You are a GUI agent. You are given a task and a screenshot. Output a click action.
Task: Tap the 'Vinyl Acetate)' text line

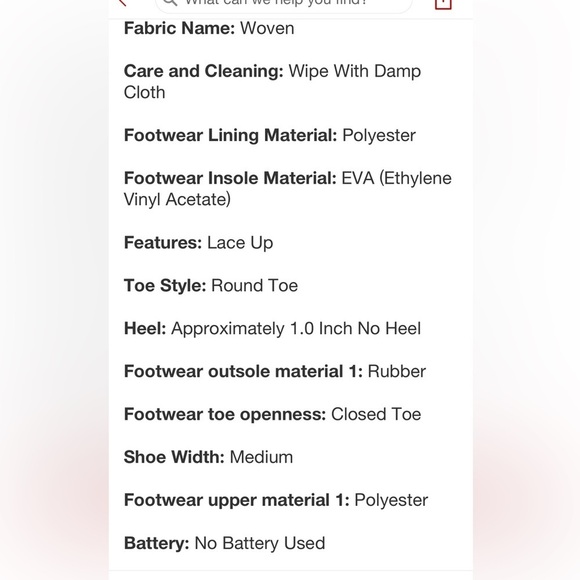177,200
